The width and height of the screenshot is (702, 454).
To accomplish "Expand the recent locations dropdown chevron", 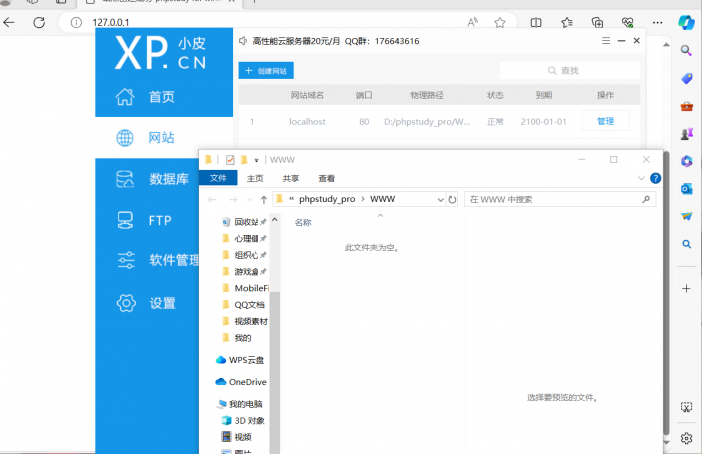I will [x=250, y=200].
